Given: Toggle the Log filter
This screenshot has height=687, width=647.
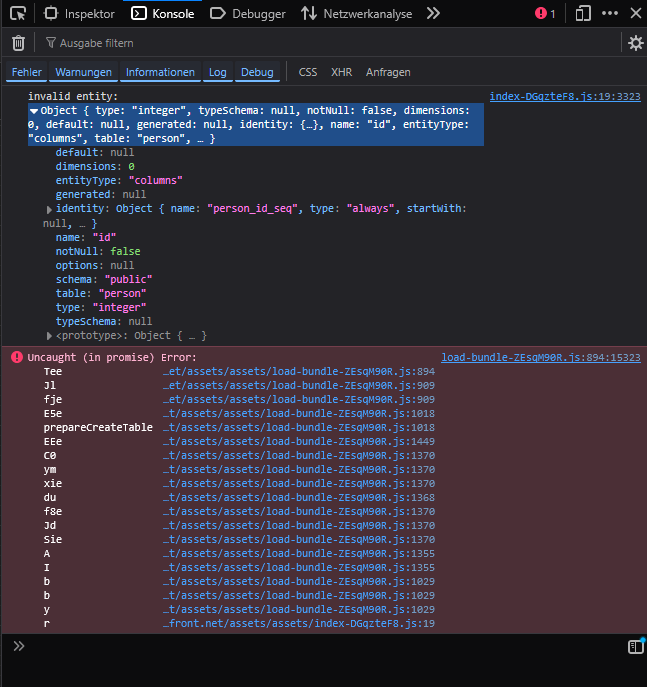Looking at the screenshot, I should coord(218,72).
